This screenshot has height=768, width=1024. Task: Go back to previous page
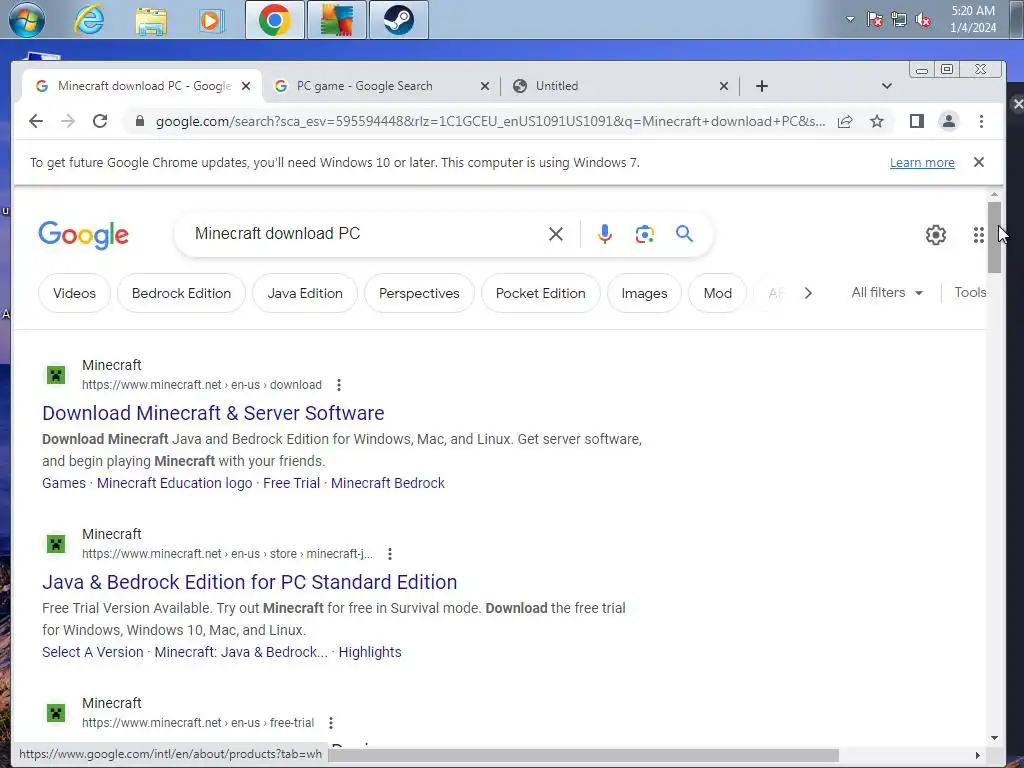click(36, 121)
